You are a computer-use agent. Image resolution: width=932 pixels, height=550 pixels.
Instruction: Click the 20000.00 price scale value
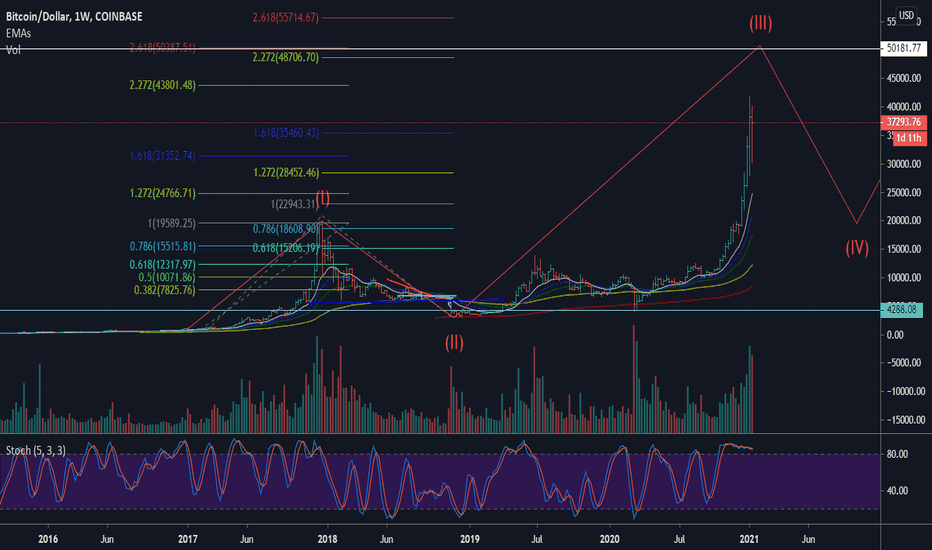tap(903, 221)
